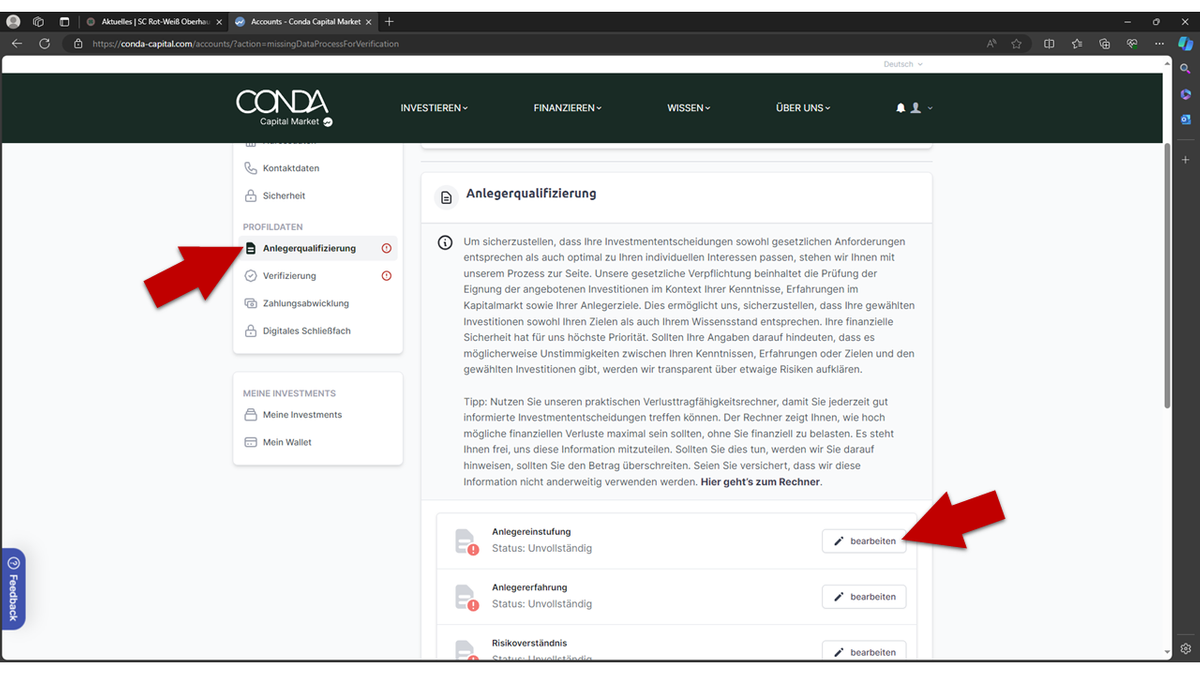The width and height of the screenshot is (1200, 675).
Task: Open the Deutsch language dropdown
Action: pyautogui.click(x=903, y=64)
